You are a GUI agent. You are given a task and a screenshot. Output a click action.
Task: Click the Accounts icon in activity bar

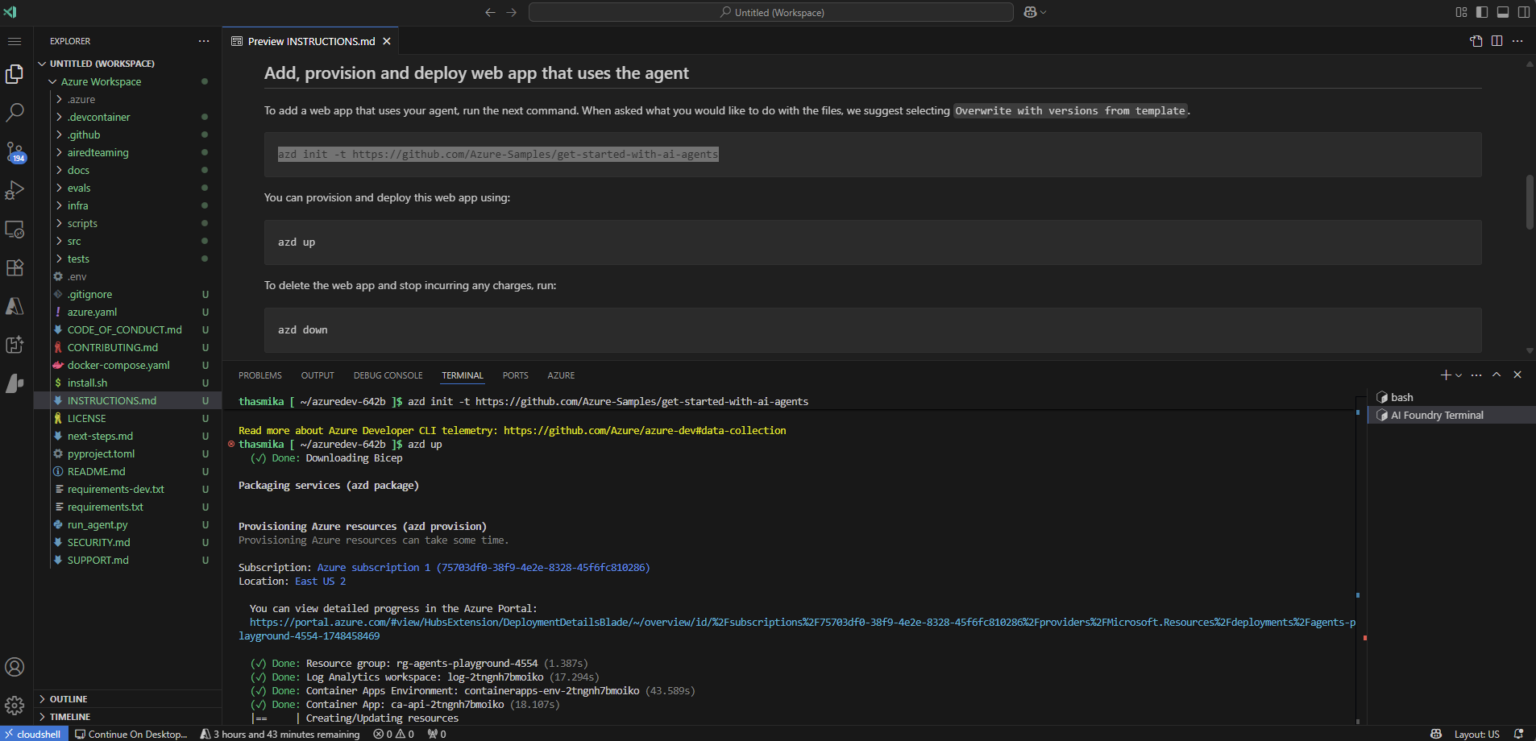15,666
